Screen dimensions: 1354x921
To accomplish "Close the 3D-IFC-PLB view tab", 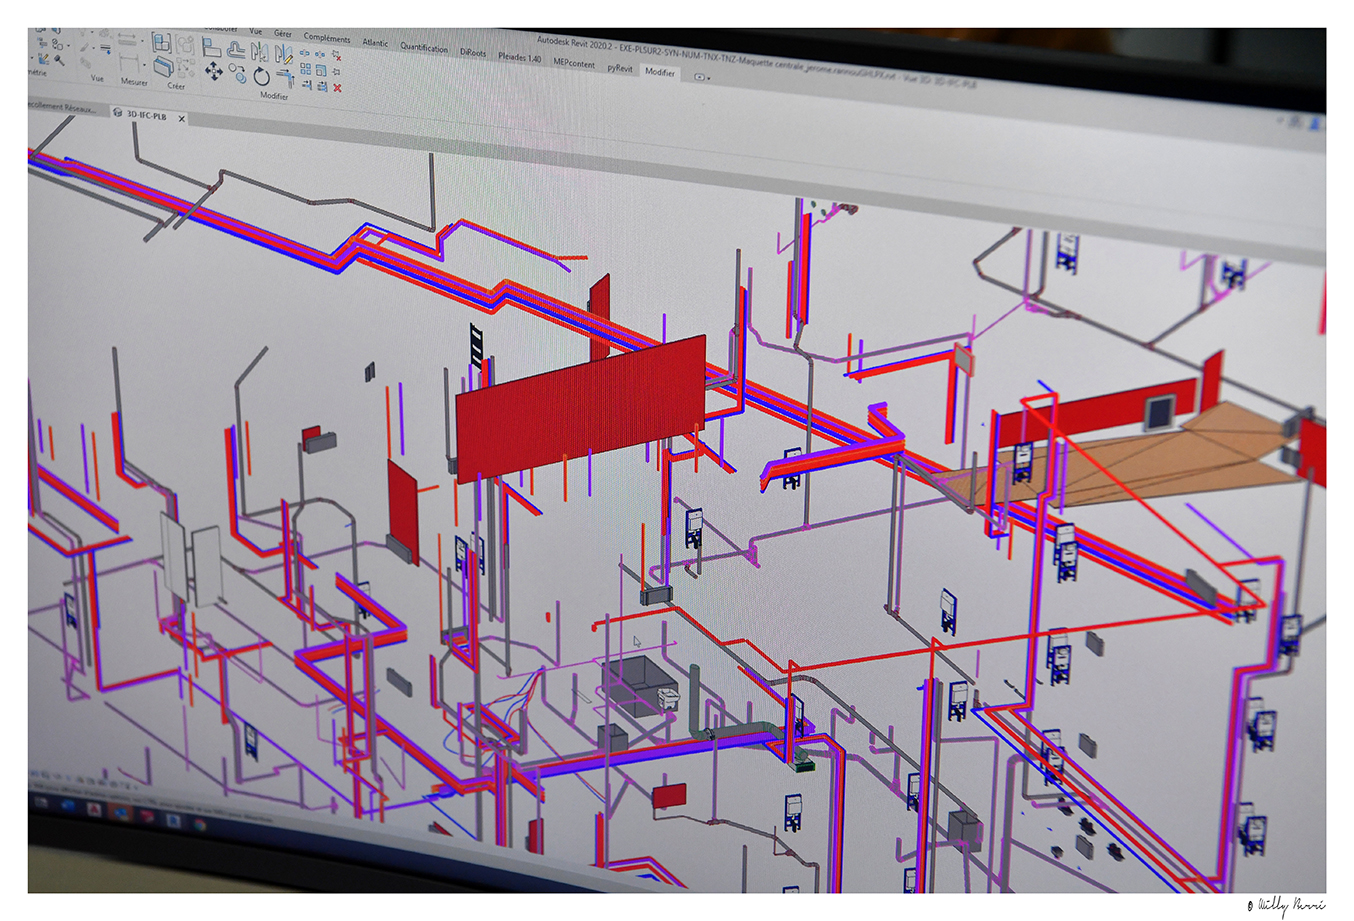I will (181, 119).
